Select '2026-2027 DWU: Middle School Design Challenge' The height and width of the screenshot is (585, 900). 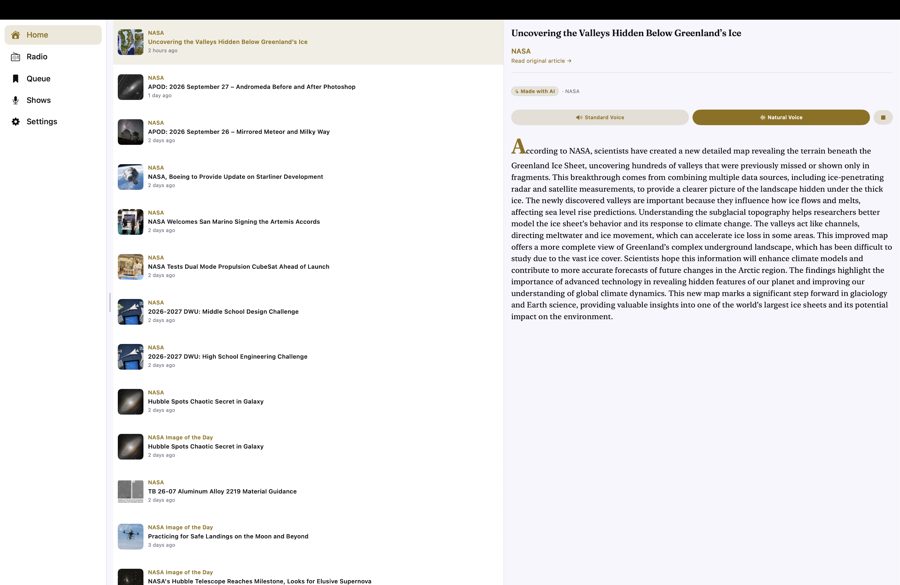223,312
